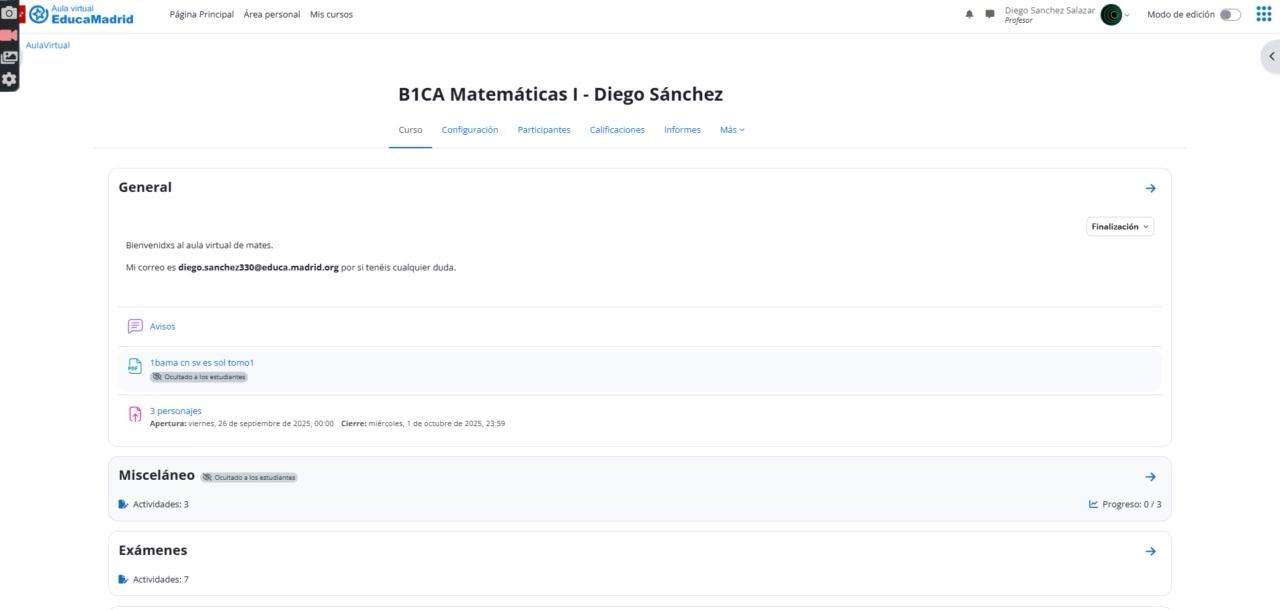Click the AulaVirtual breadcrumb link
The width and height of the screenshot is (1280, 610).
(48, 45)
